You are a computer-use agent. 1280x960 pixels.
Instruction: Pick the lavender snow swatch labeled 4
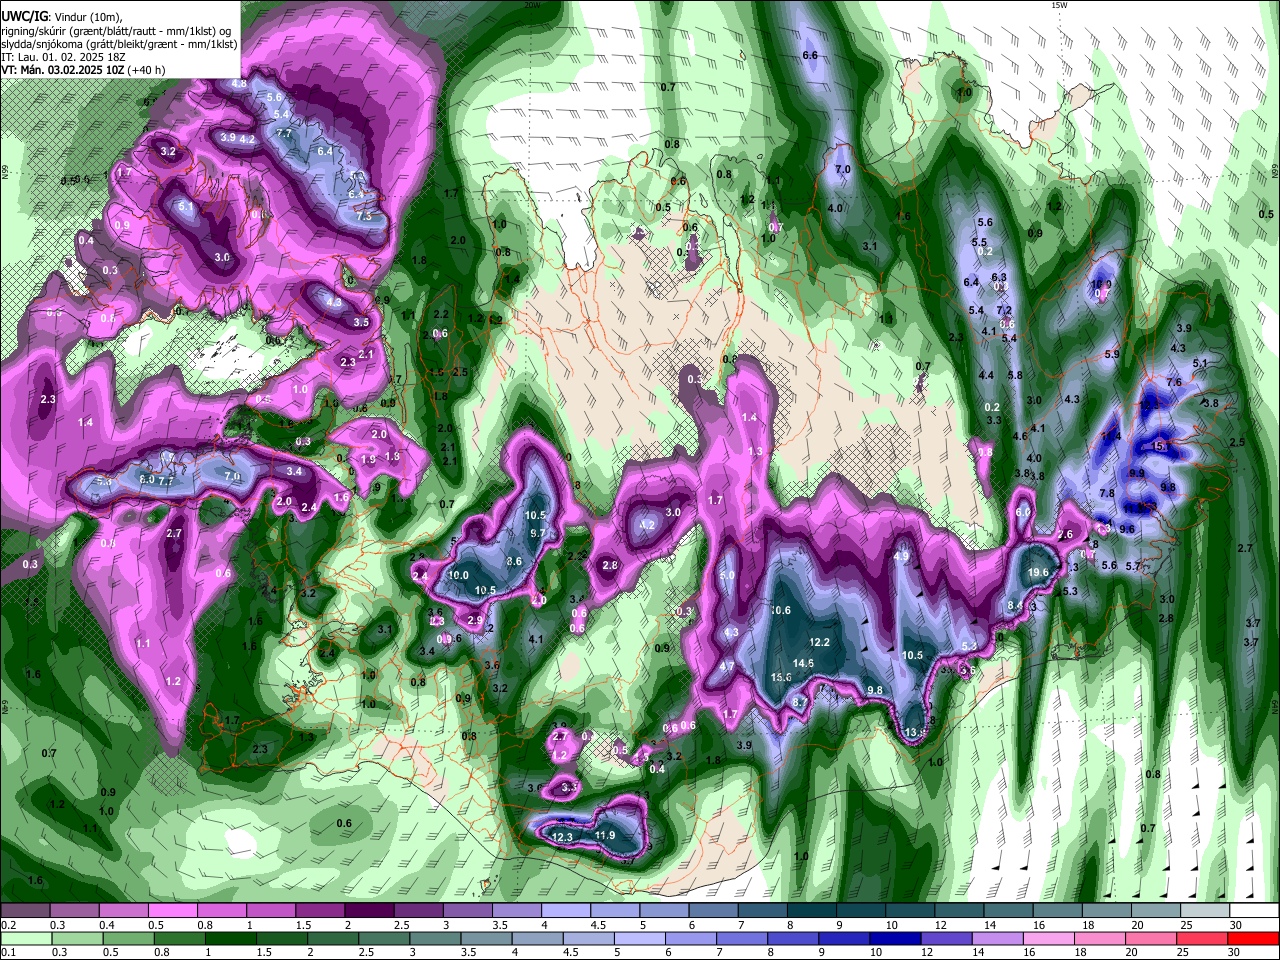point(566,911)
